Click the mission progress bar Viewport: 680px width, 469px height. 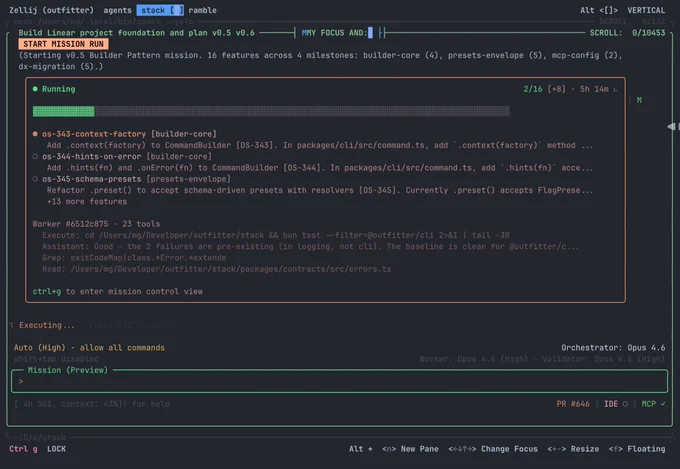(x=271, y=112)
